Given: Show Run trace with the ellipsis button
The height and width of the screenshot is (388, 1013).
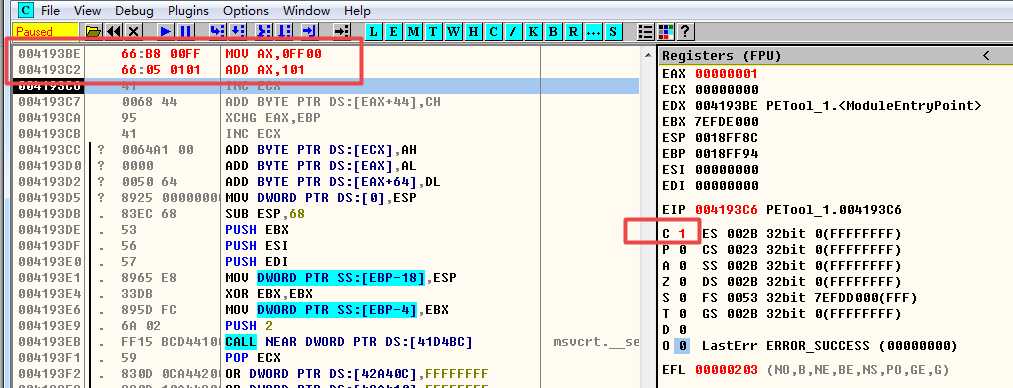Looking at the screenshot, I should point(593,31).
